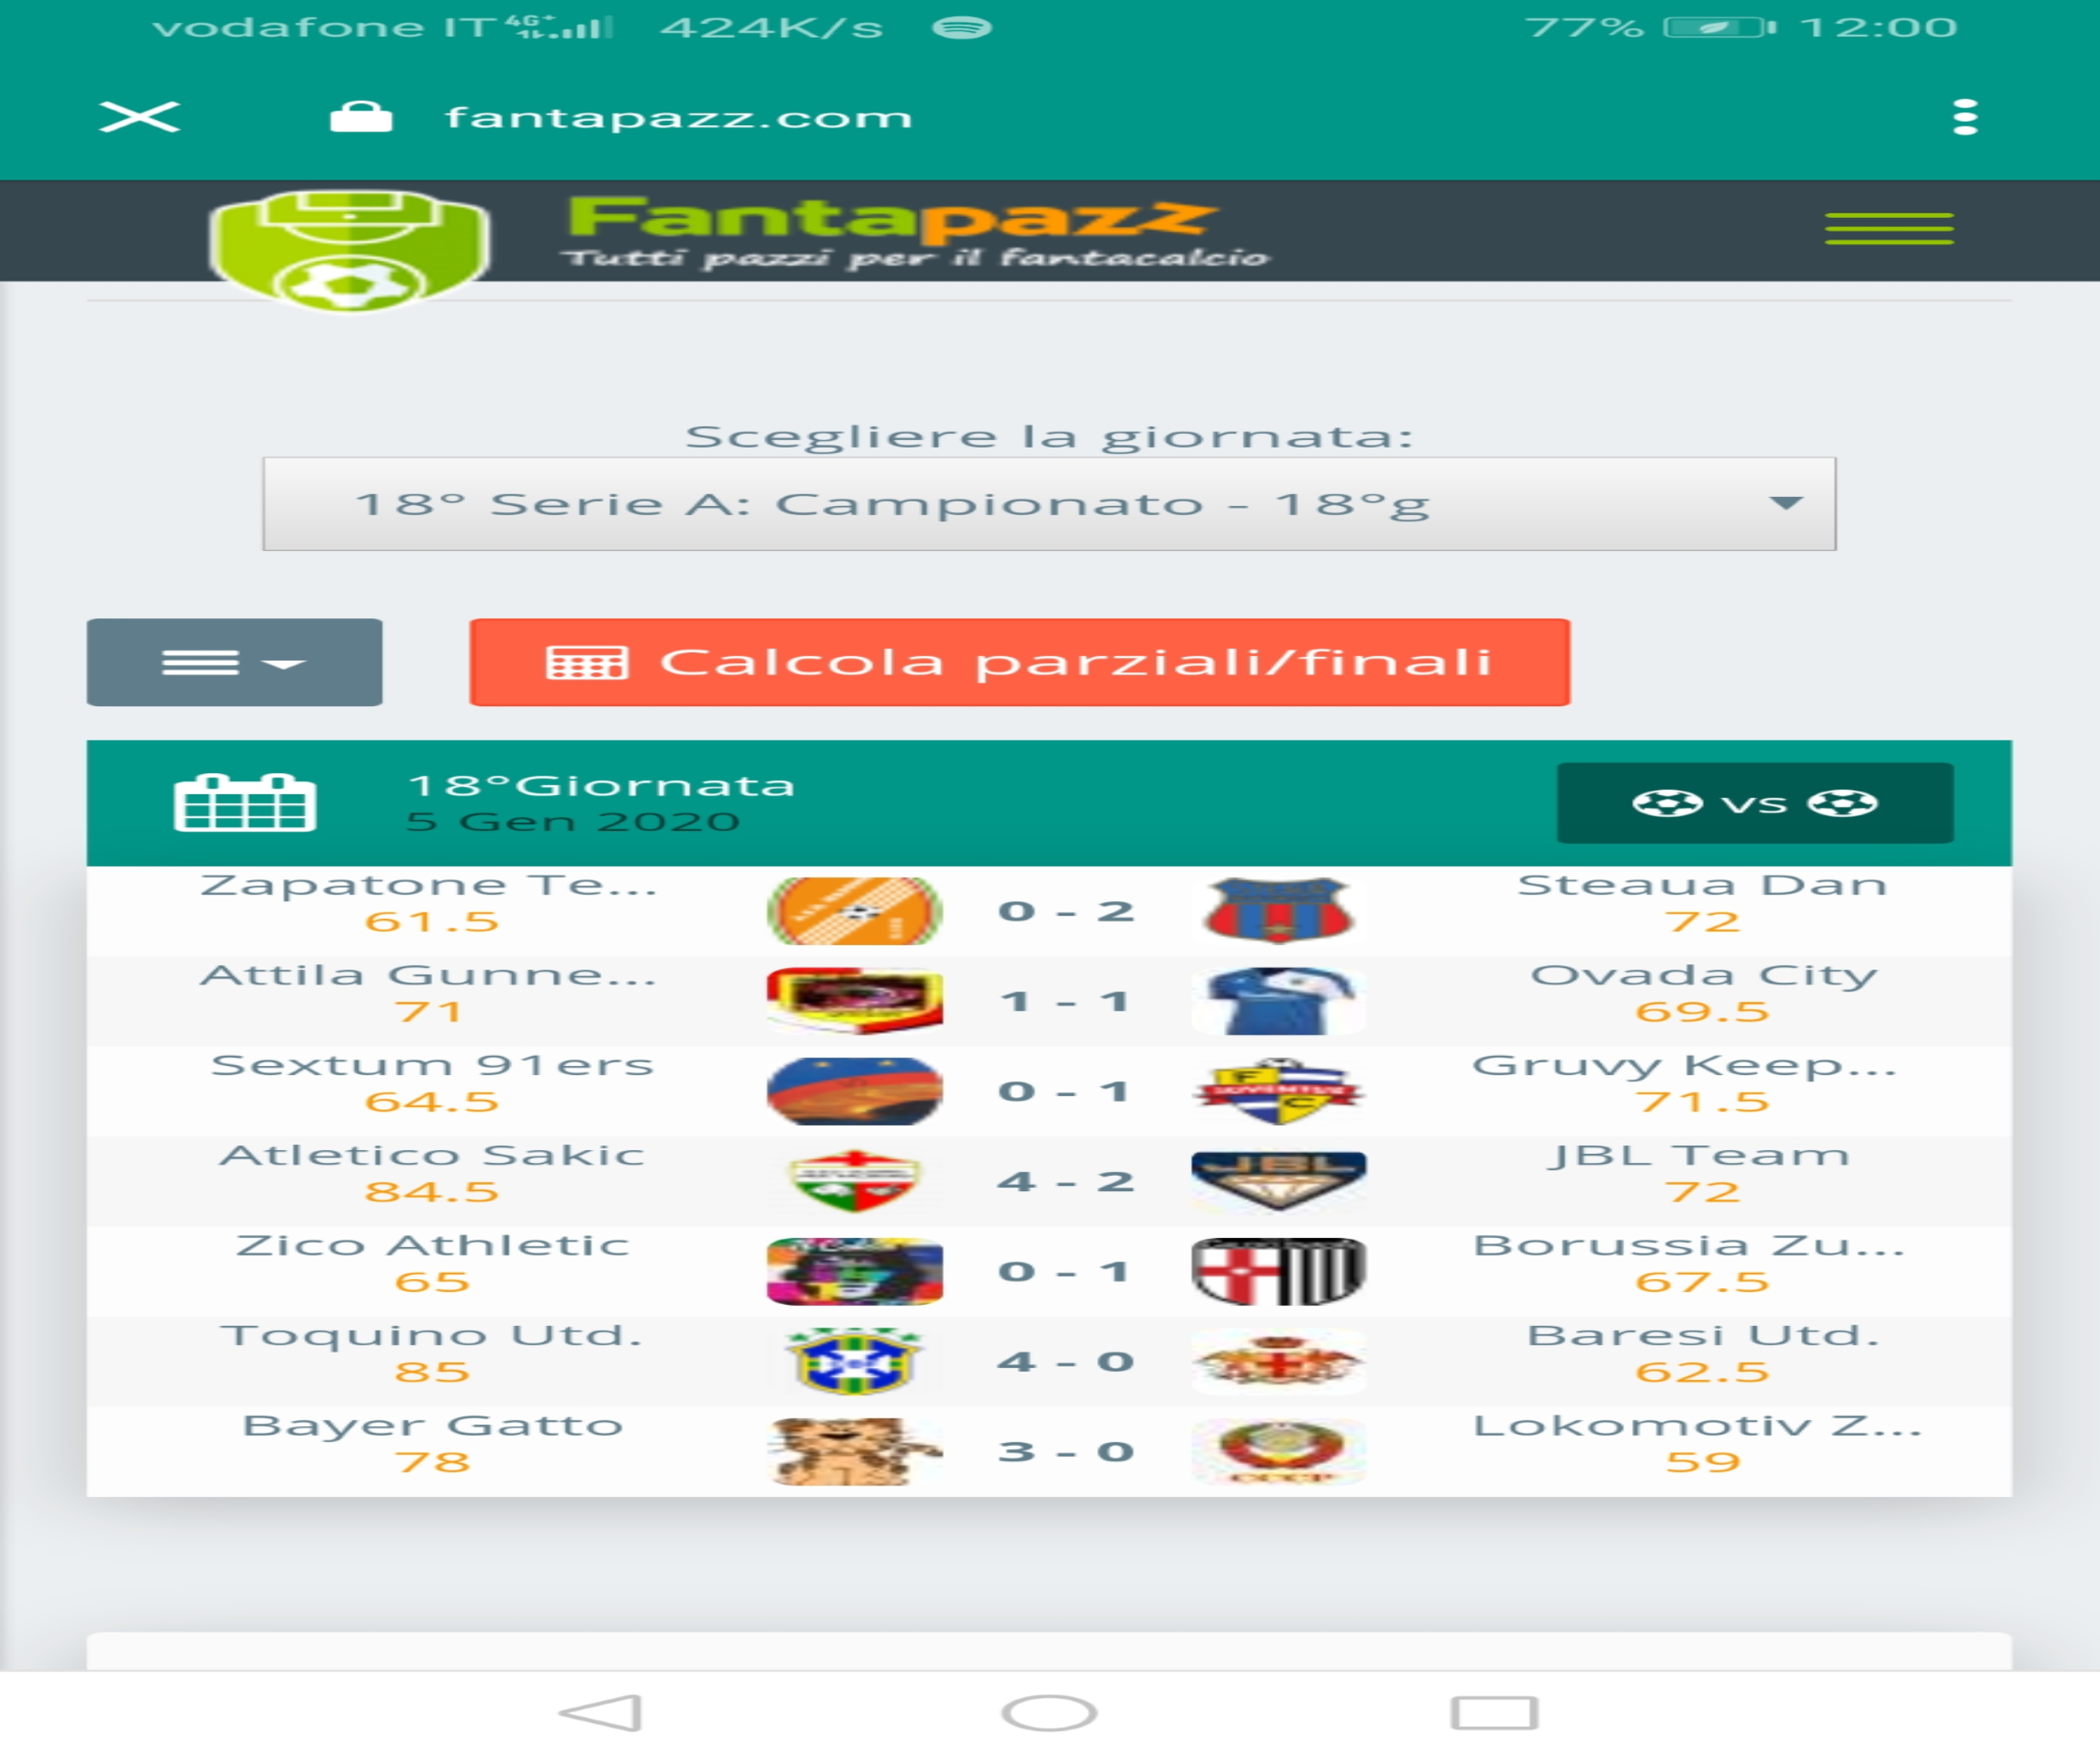2100x1757 pixels.
Task: Tap the Android back navigation button
Action: 600,1712
